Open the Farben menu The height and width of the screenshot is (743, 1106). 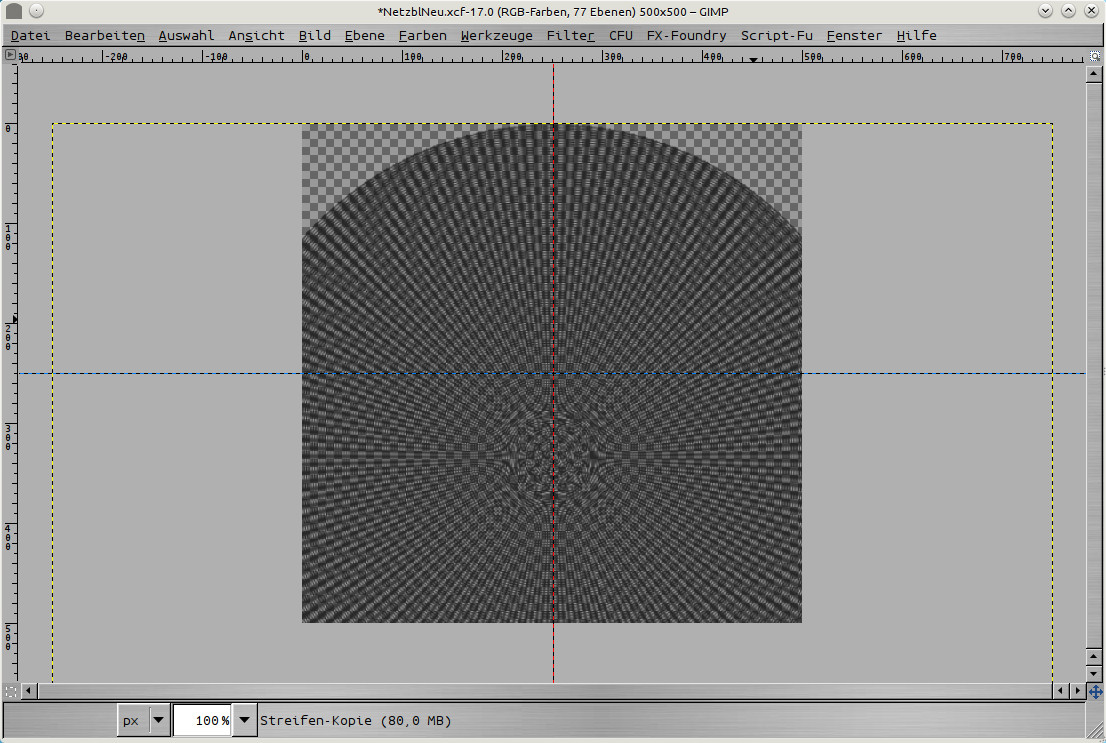(x=422, y=35)
